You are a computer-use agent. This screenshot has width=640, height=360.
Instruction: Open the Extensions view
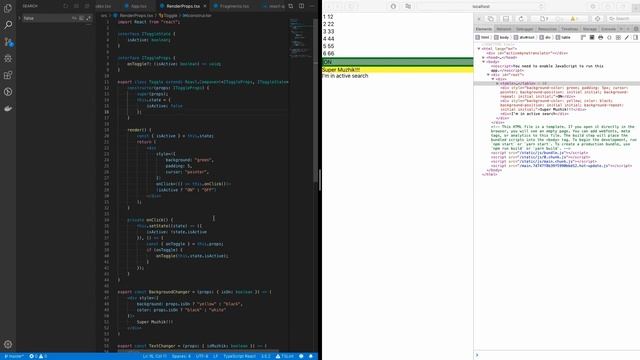tap(8, 75)
